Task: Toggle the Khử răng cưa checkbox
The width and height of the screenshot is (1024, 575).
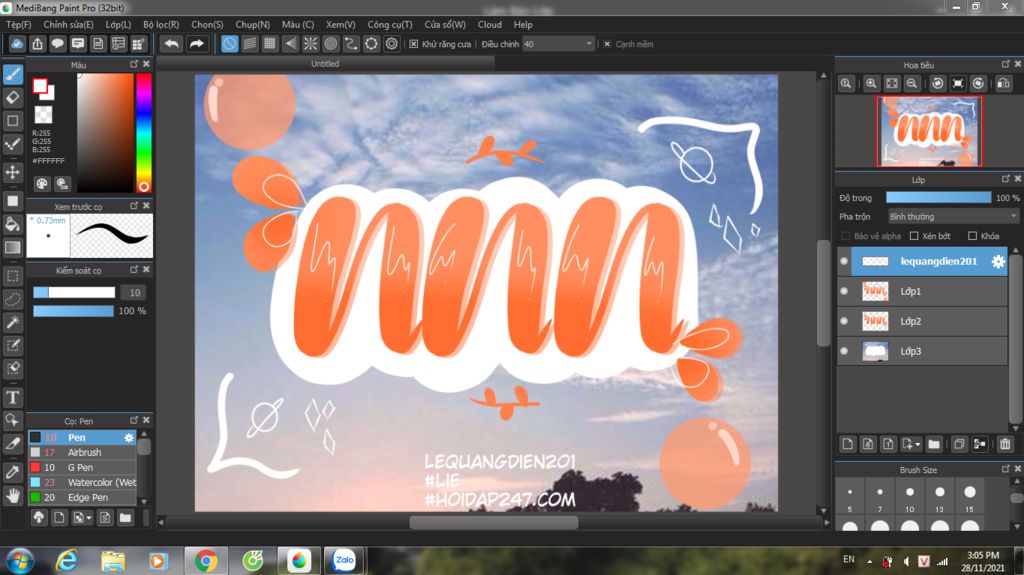Action: [413, 44]
